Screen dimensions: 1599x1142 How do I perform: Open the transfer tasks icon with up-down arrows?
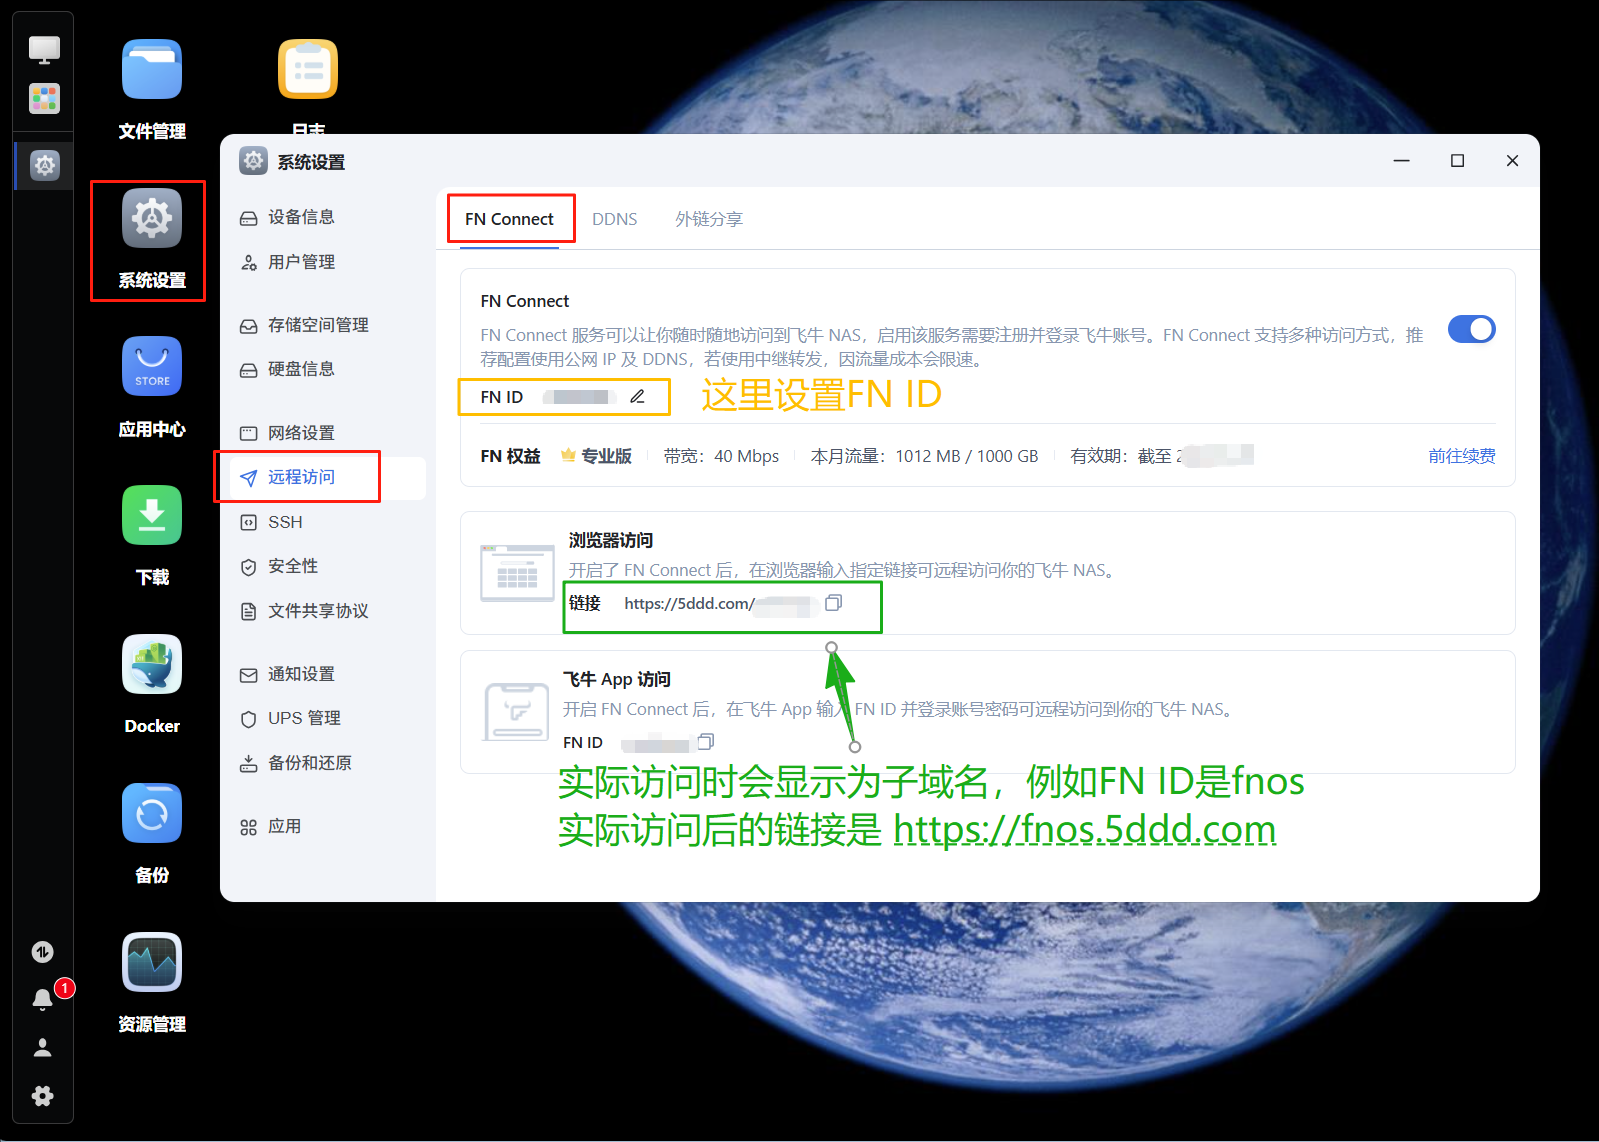pyautogui.click(x=42, y=952)
